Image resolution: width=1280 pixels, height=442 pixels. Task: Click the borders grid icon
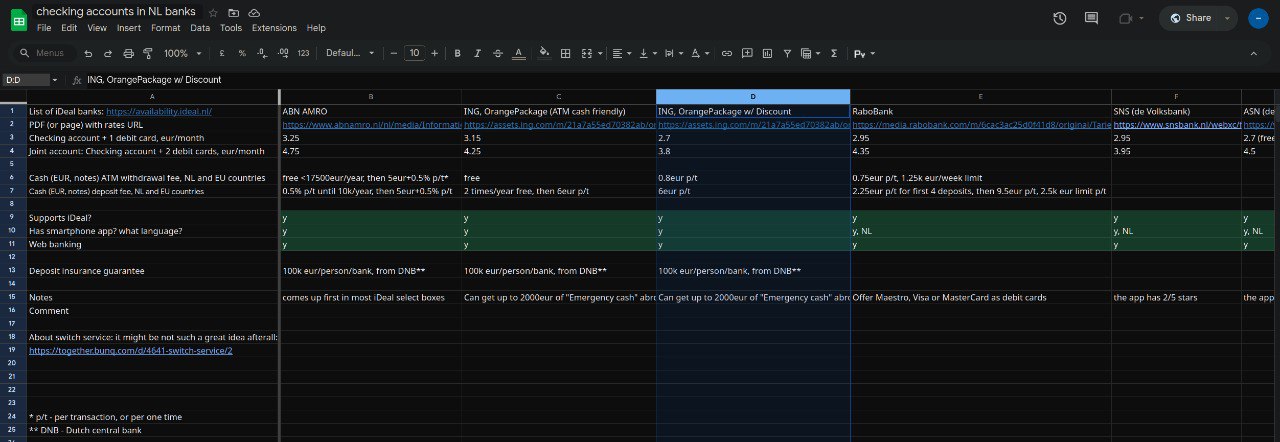coord(565,53)
